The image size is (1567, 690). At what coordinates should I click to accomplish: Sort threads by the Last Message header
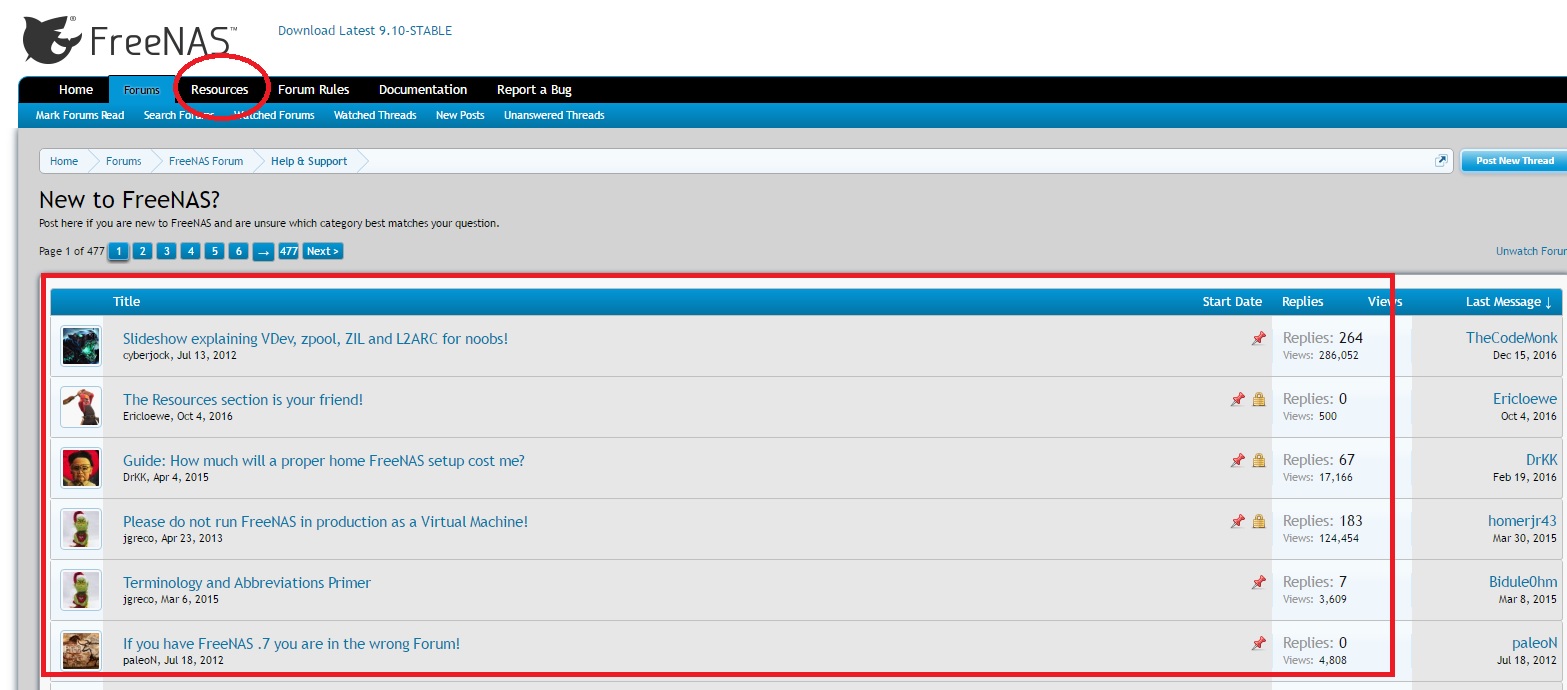coord(1508,302)
